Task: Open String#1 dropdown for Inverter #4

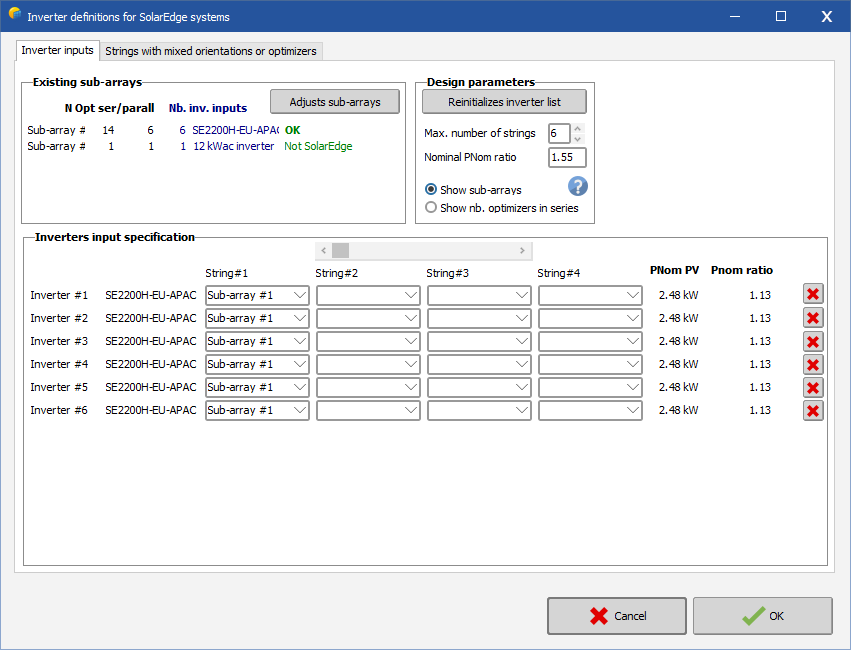Action: [257, 364]
